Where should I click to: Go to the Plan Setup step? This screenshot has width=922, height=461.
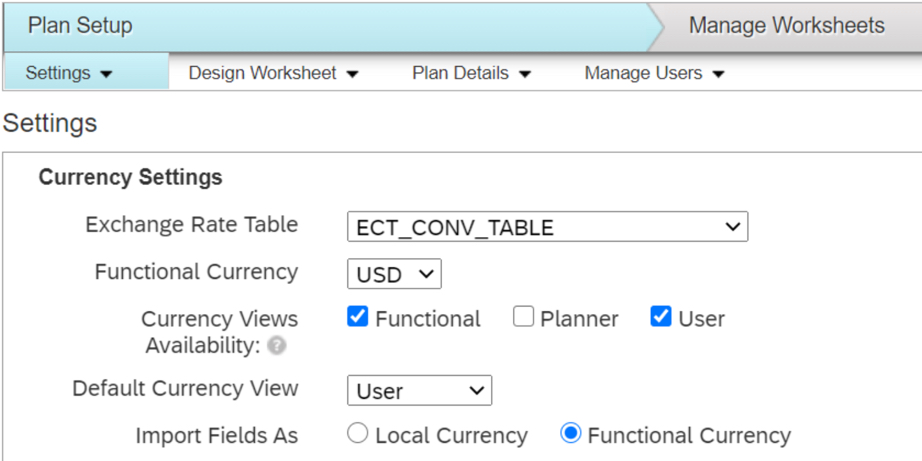80,26
